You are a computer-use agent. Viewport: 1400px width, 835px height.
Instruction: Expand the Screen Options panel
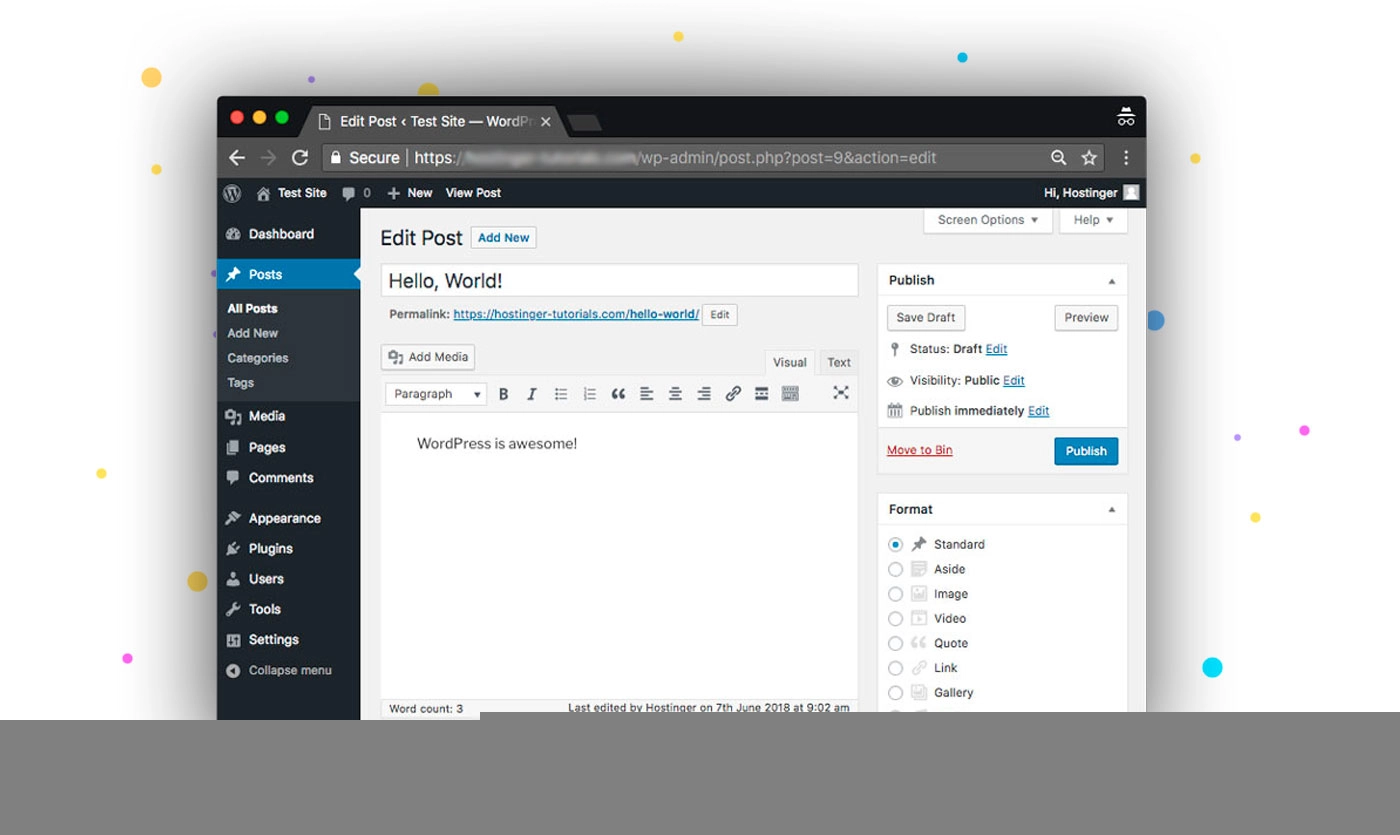pos(988,220)
